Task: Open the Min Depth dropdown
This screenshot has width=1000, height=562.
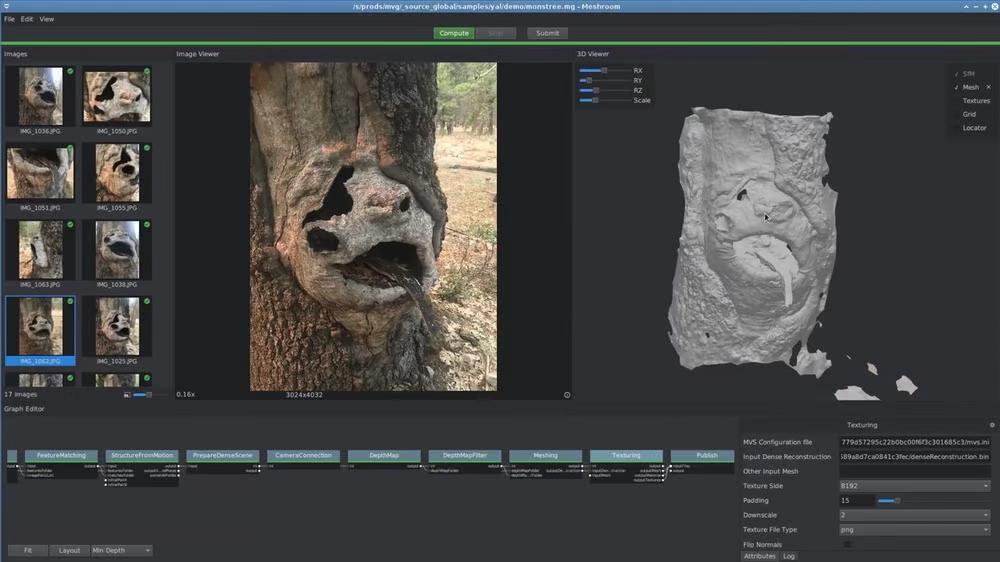Action: pos(121,550)
